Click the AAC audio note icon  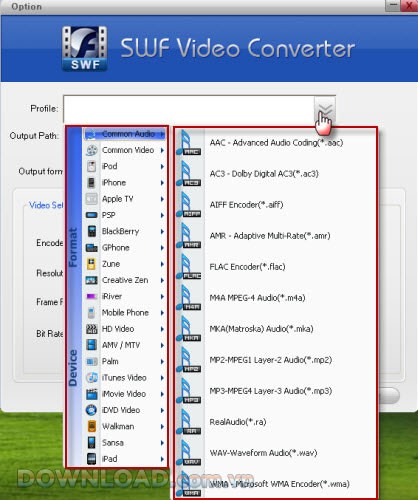(x=189, y=143)
